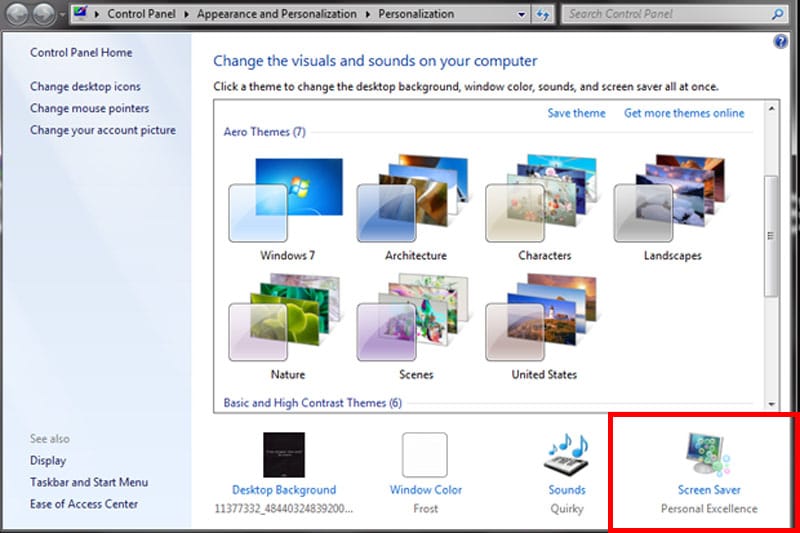Click the theme list scrollbar thumb
This screenshot has height=533, width=800.
pyautogui.click(x=771, y=236)
